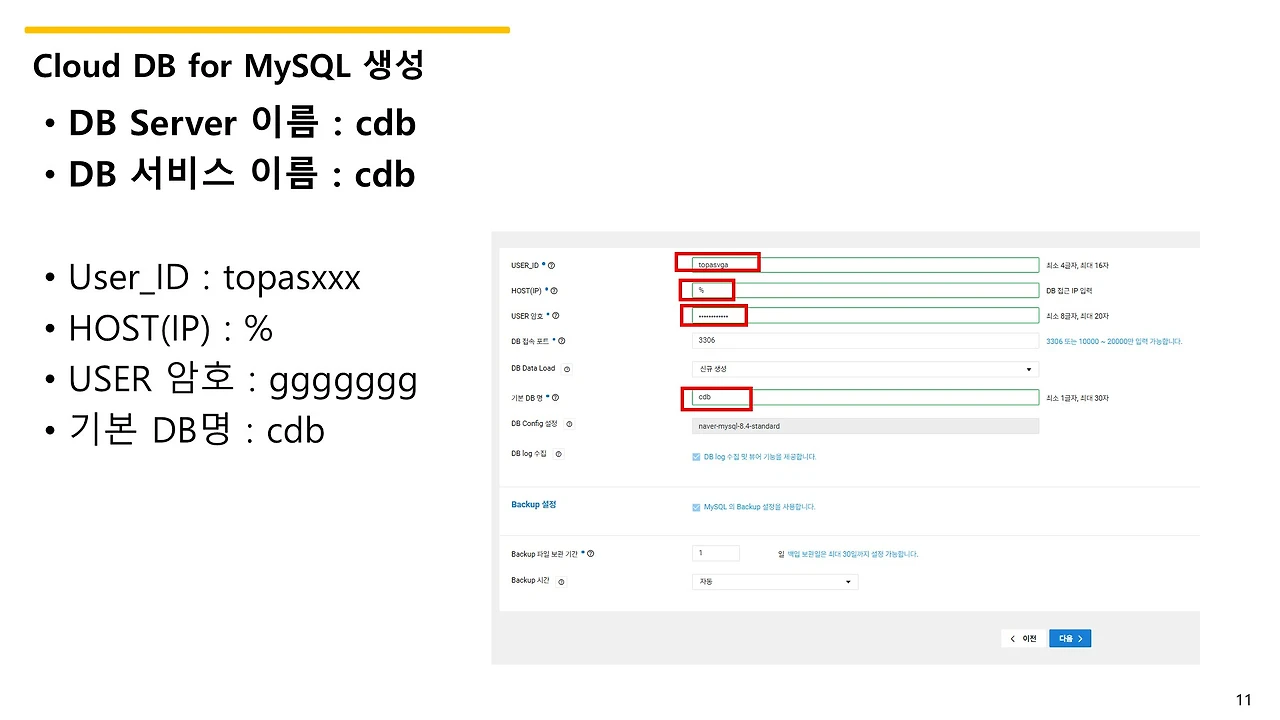The height and width of the screenshot is (720, 1280).
Task: Click the 다음 button to proceed
Action: pos(1069,638)
